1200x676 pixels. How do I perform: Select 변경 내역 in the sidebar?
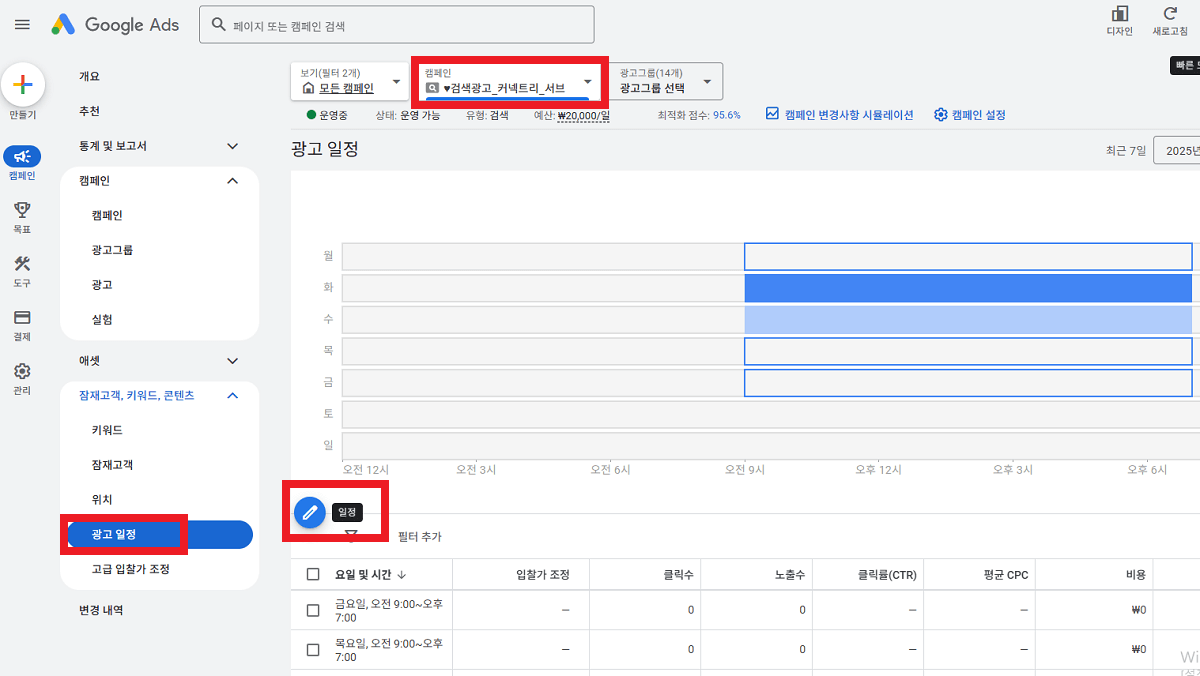click(x=100, y=609)
